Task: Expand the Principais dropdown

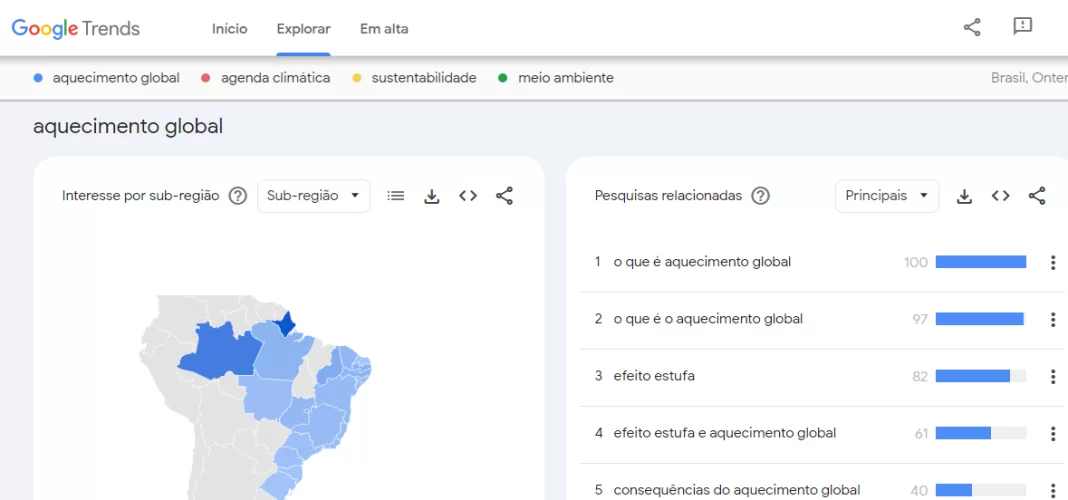Action: (887, 196)
